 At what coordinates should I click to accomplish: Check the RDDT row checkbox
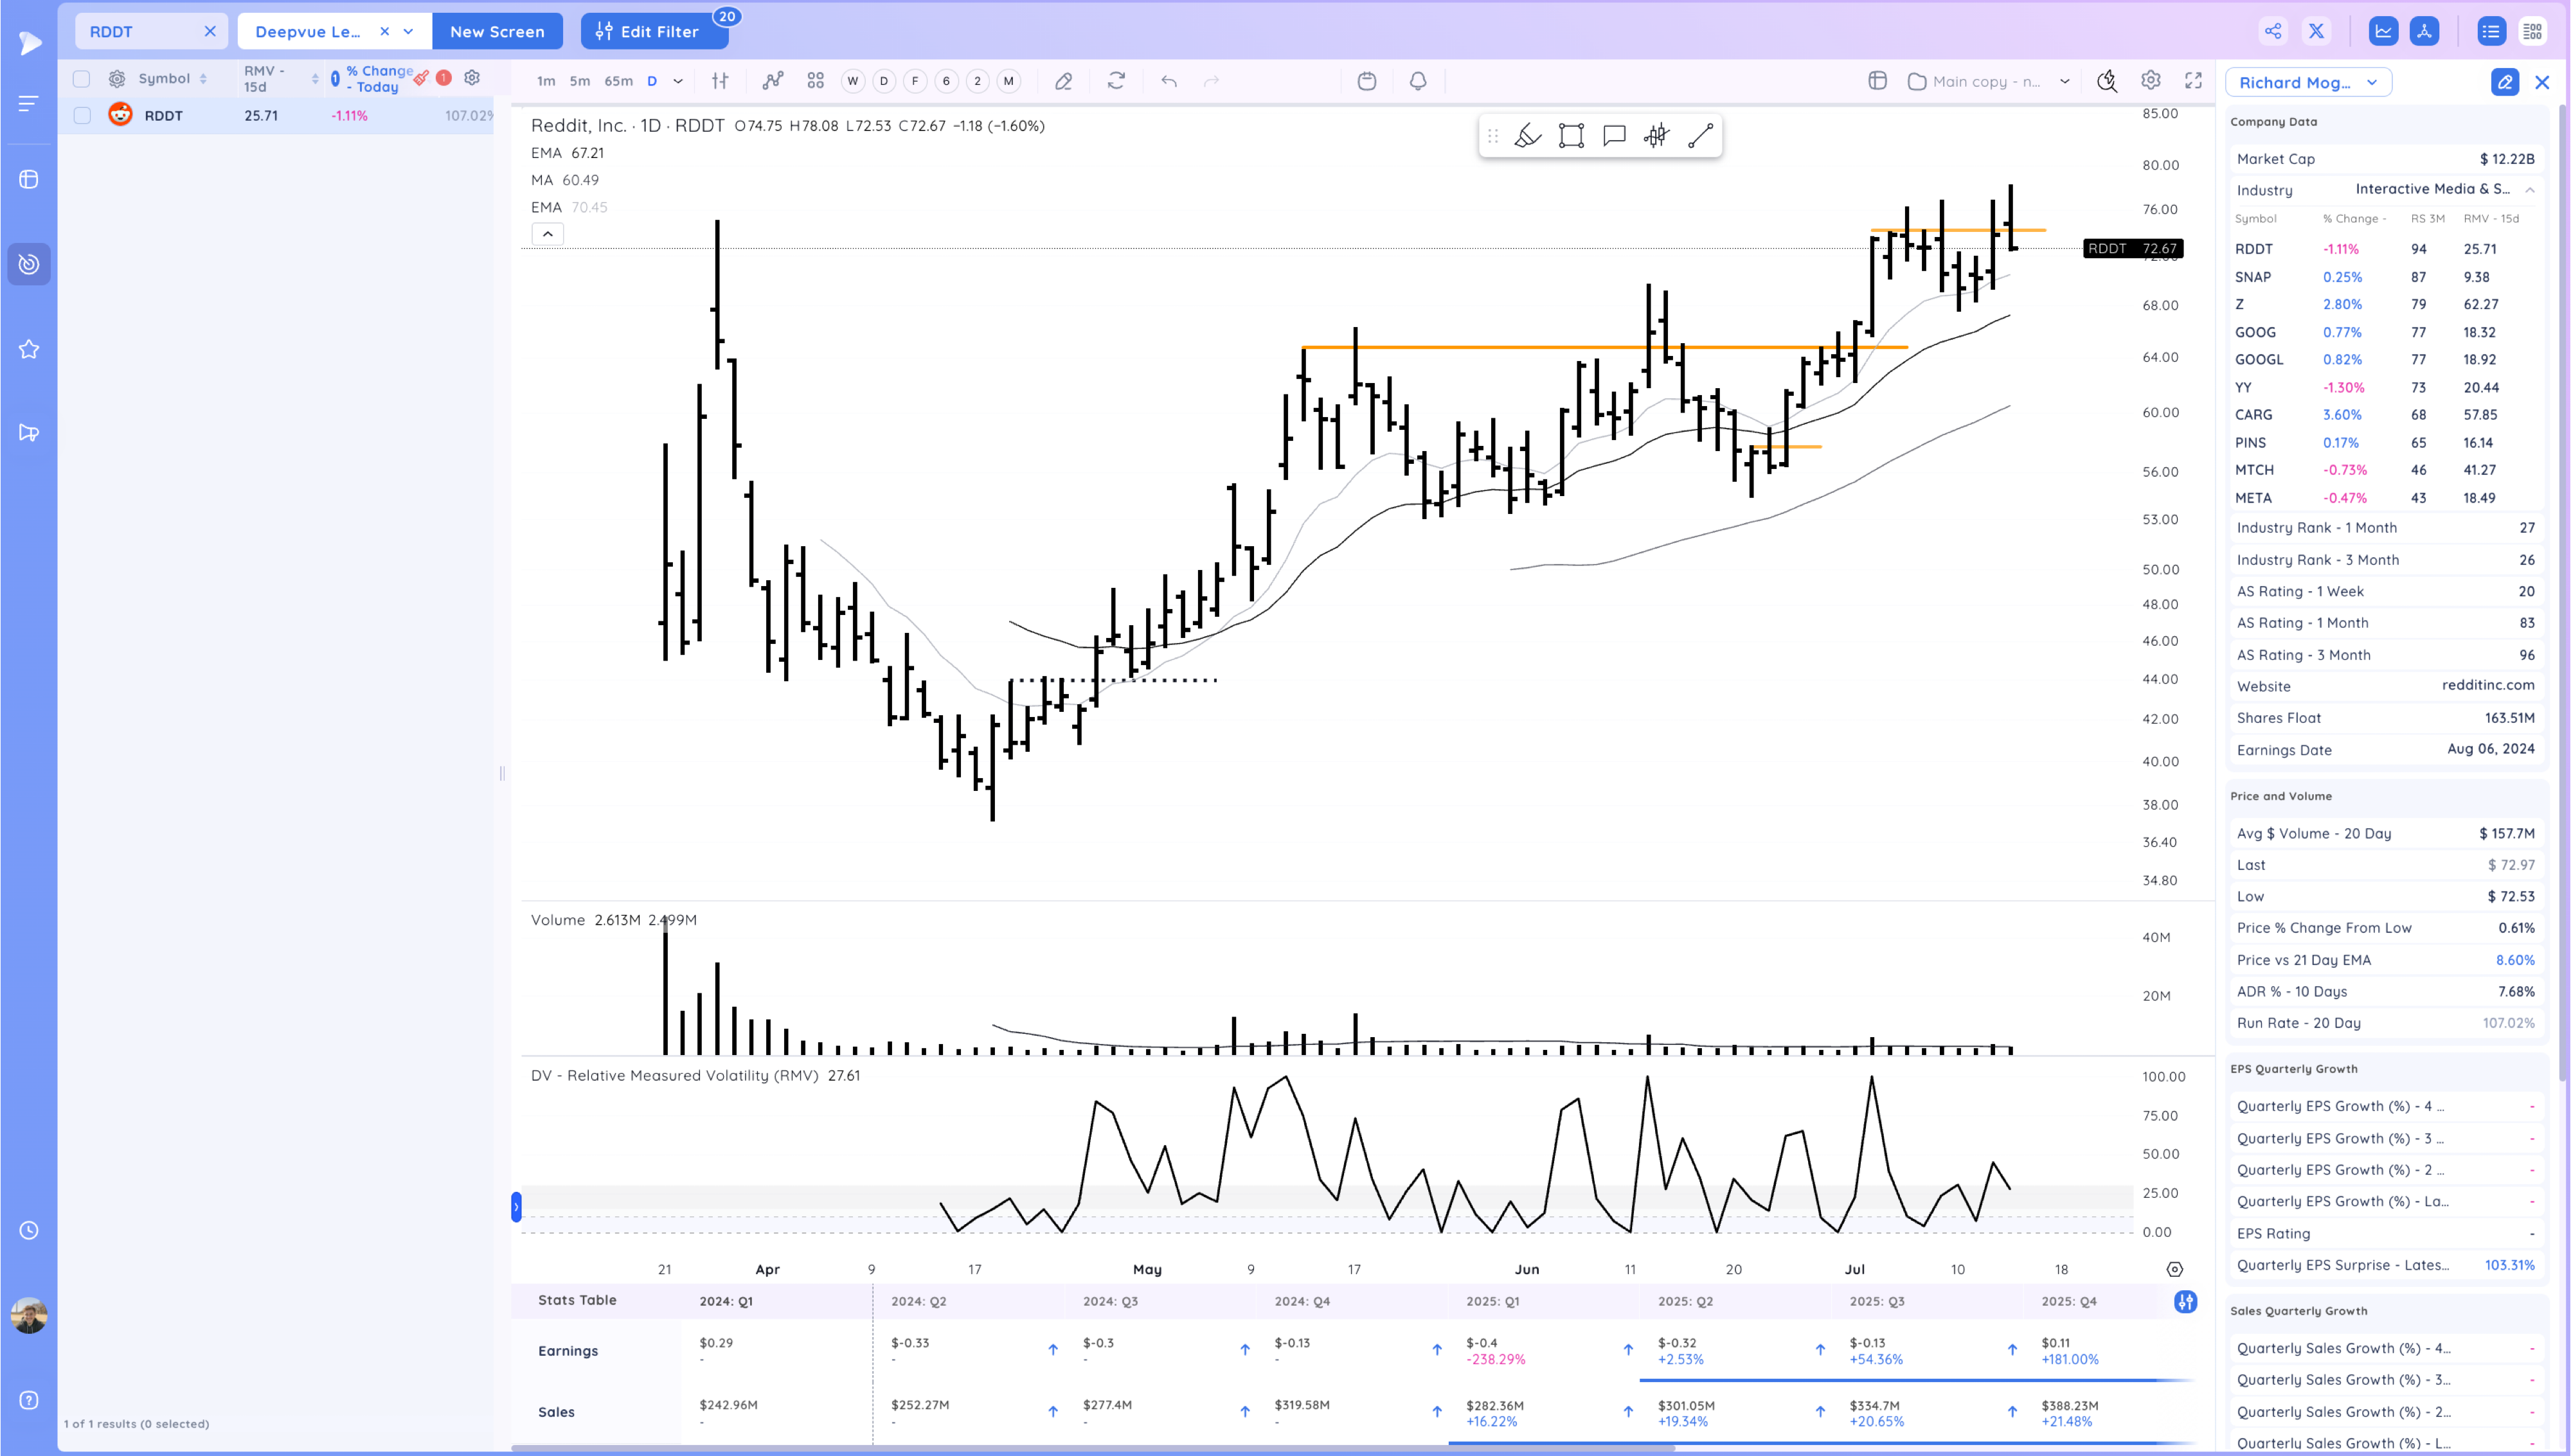(x=82, y=116)
